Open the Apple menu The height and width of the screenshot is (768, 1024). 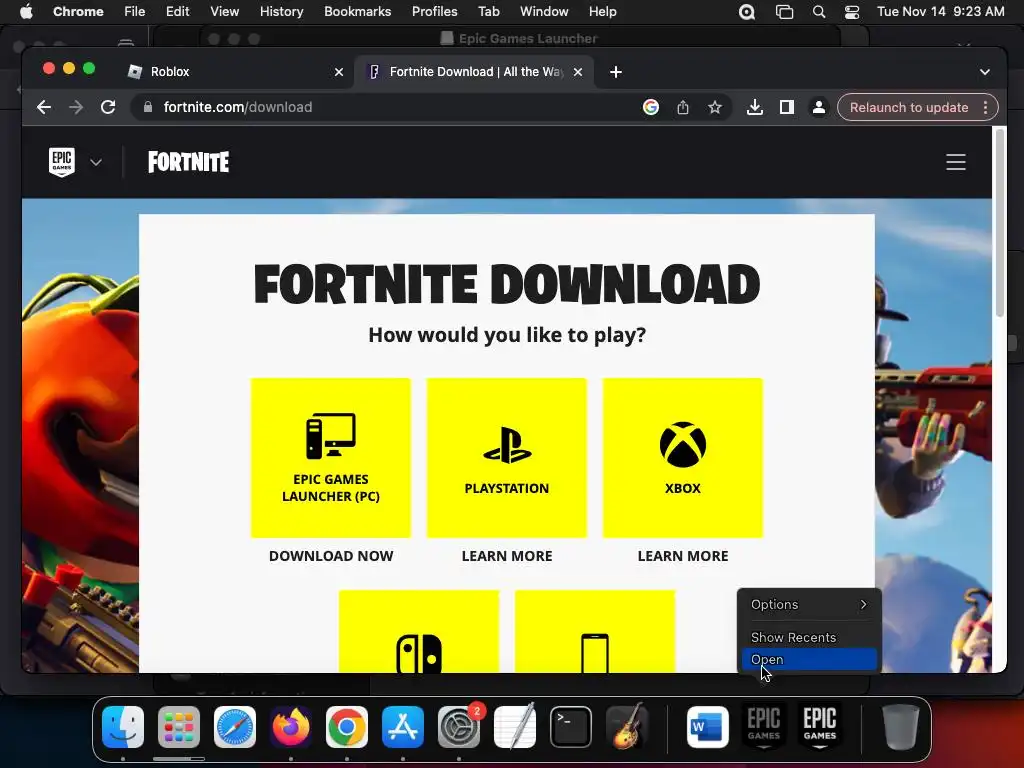coord(26,12)
